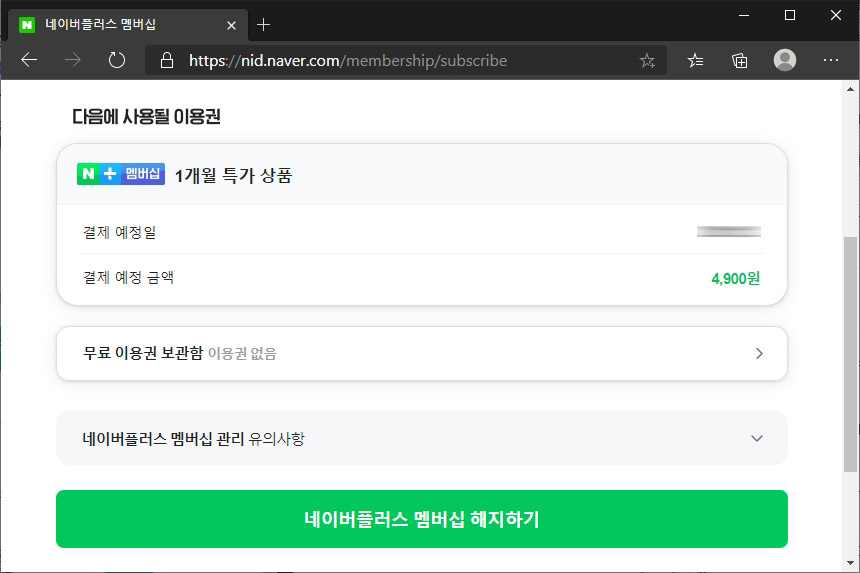Click the 결제 예정 금액 label

tap(128, 277)
